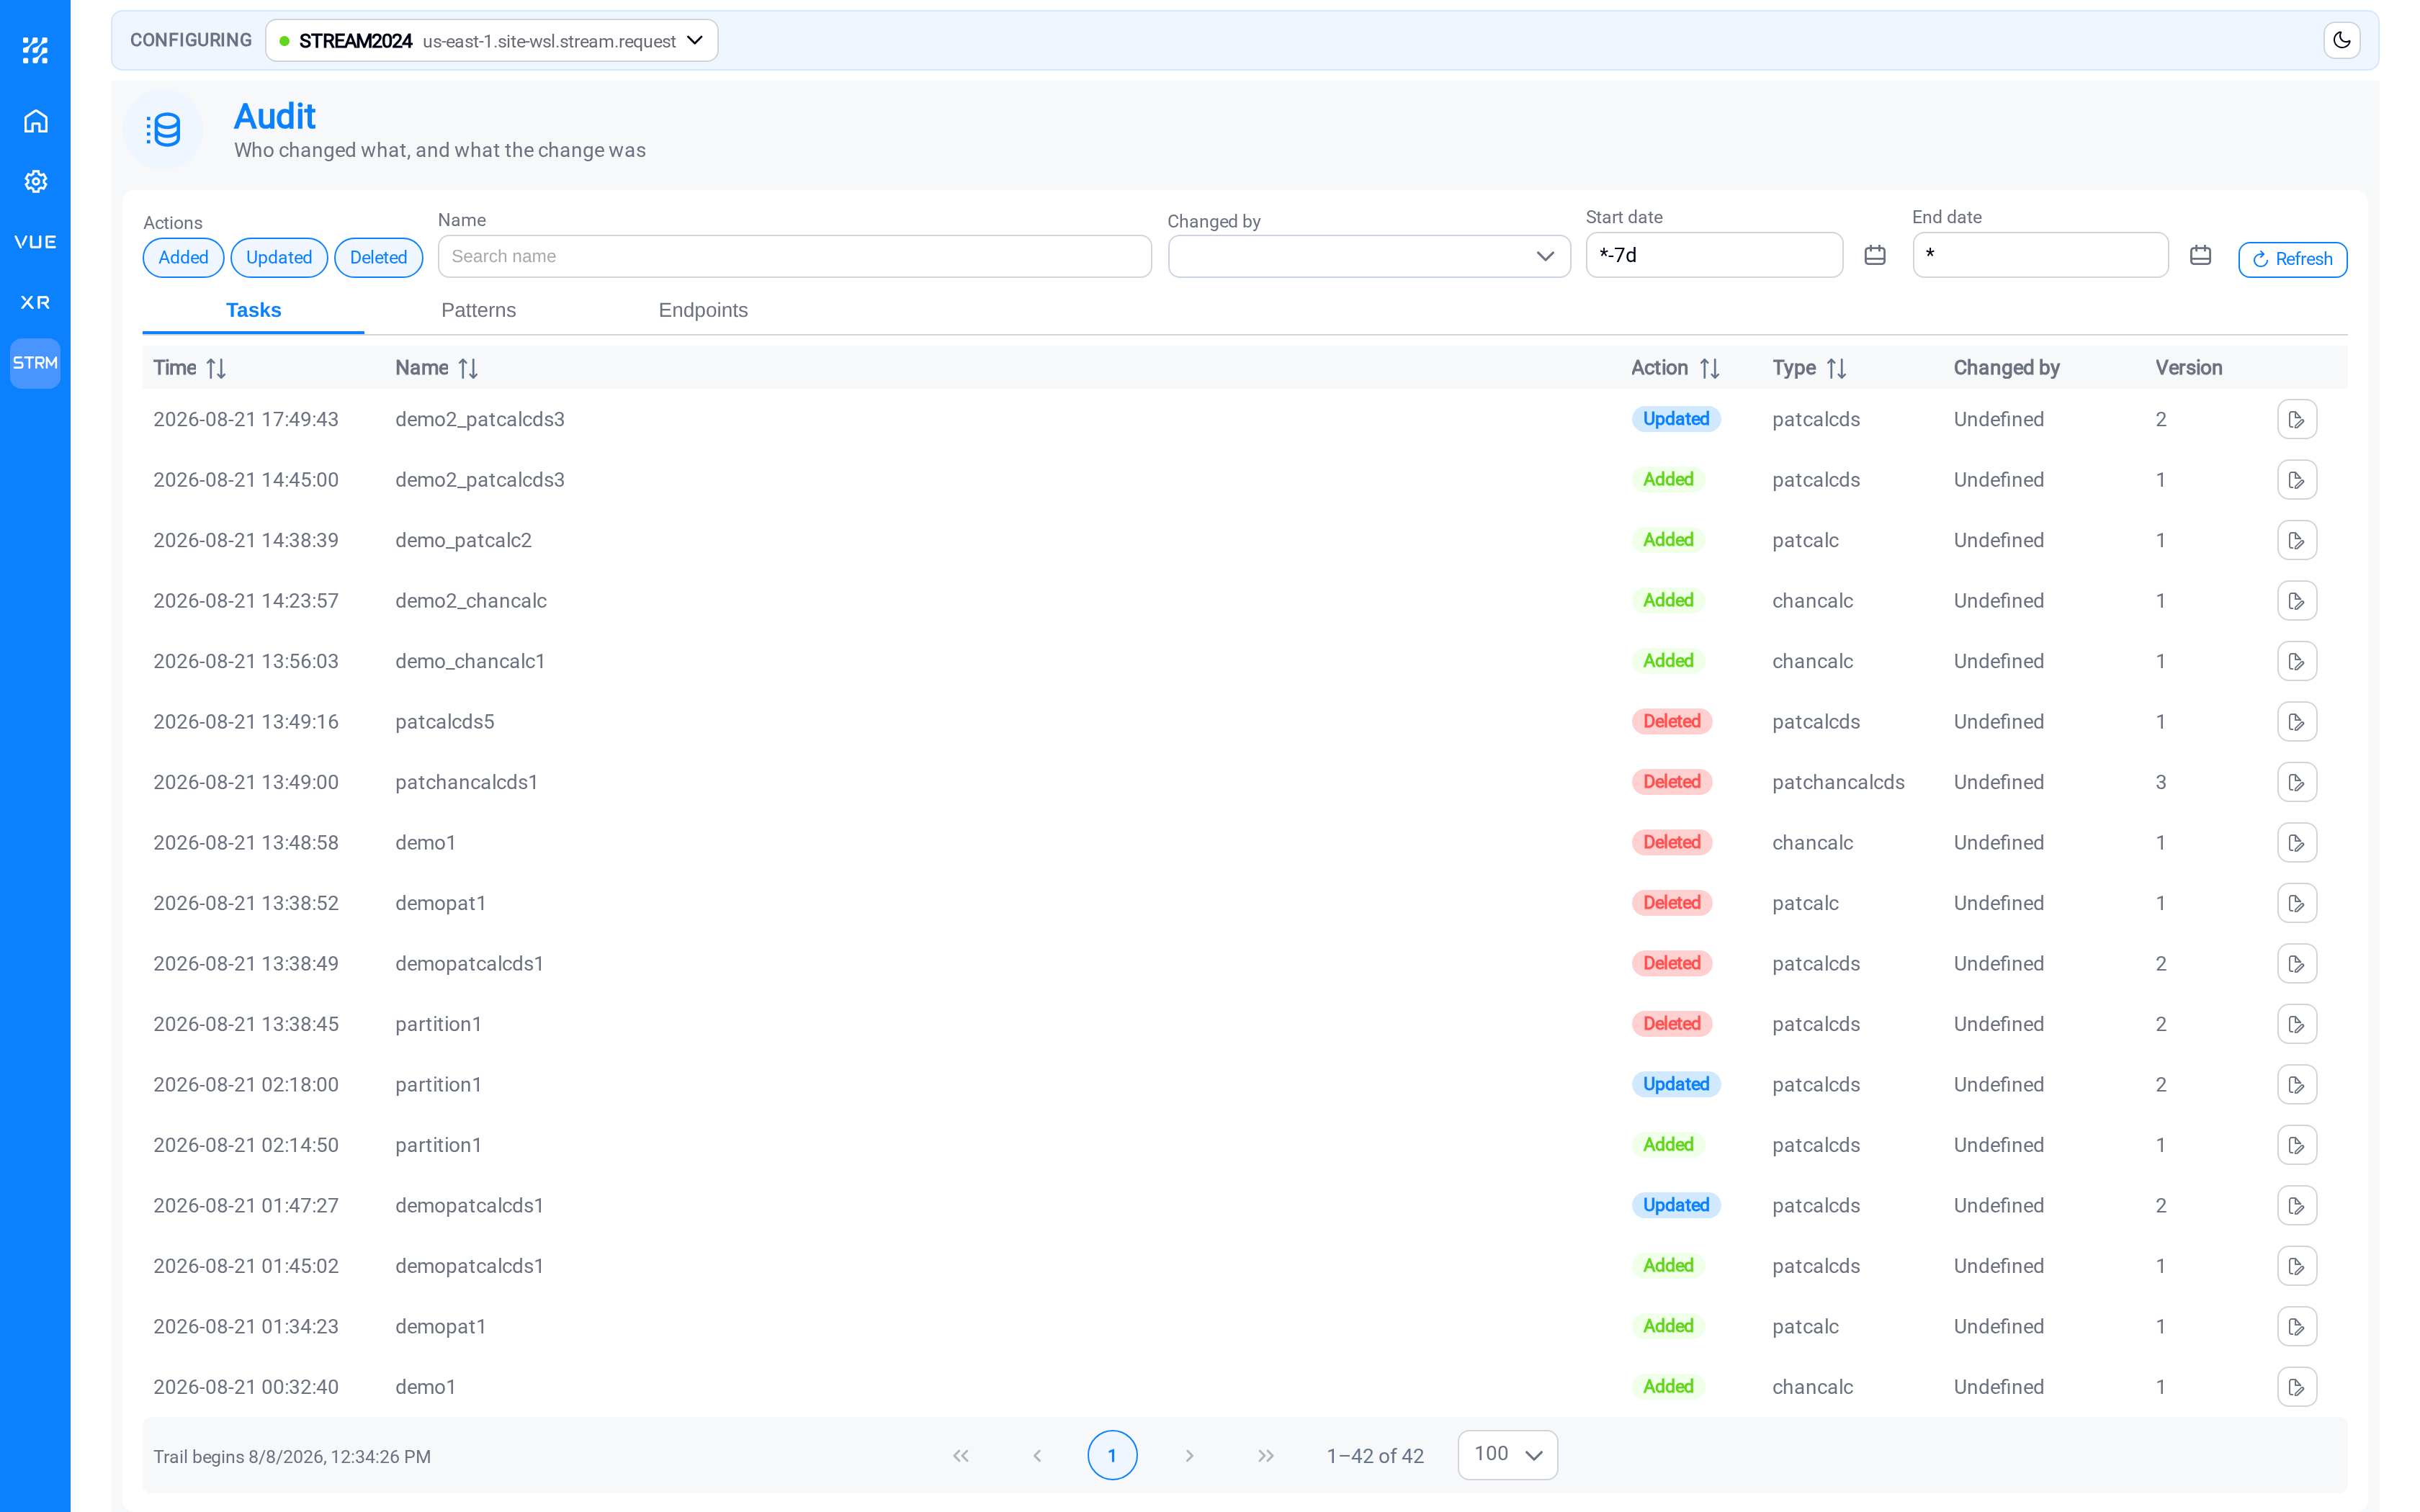
Task: Open settings gear in sidebar
Action: (35, 181)
